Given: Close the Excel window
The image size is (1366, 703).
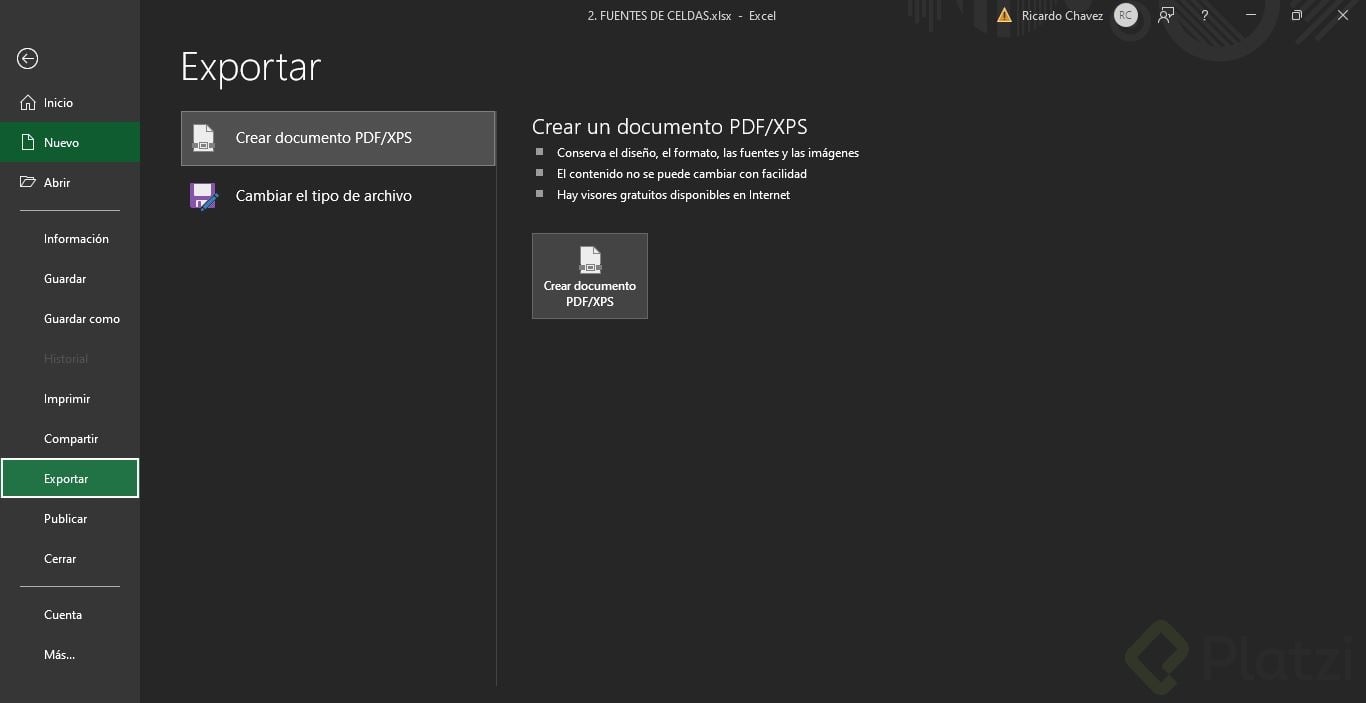Looking at the screenshot, I should pos(1343,16).
